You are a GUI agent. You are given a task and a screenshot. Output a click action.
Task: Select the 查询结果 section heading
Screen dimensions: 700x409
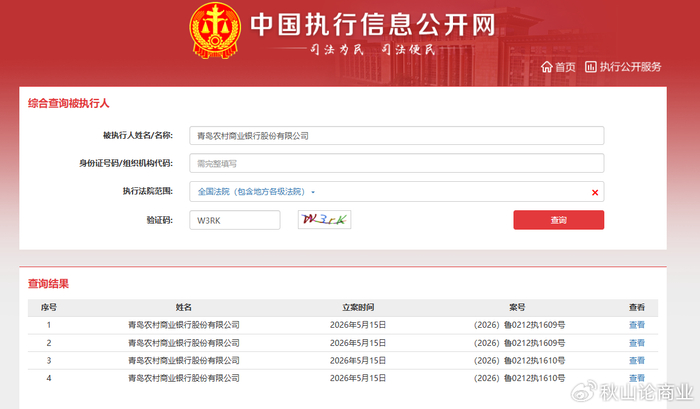pos(48,284)
